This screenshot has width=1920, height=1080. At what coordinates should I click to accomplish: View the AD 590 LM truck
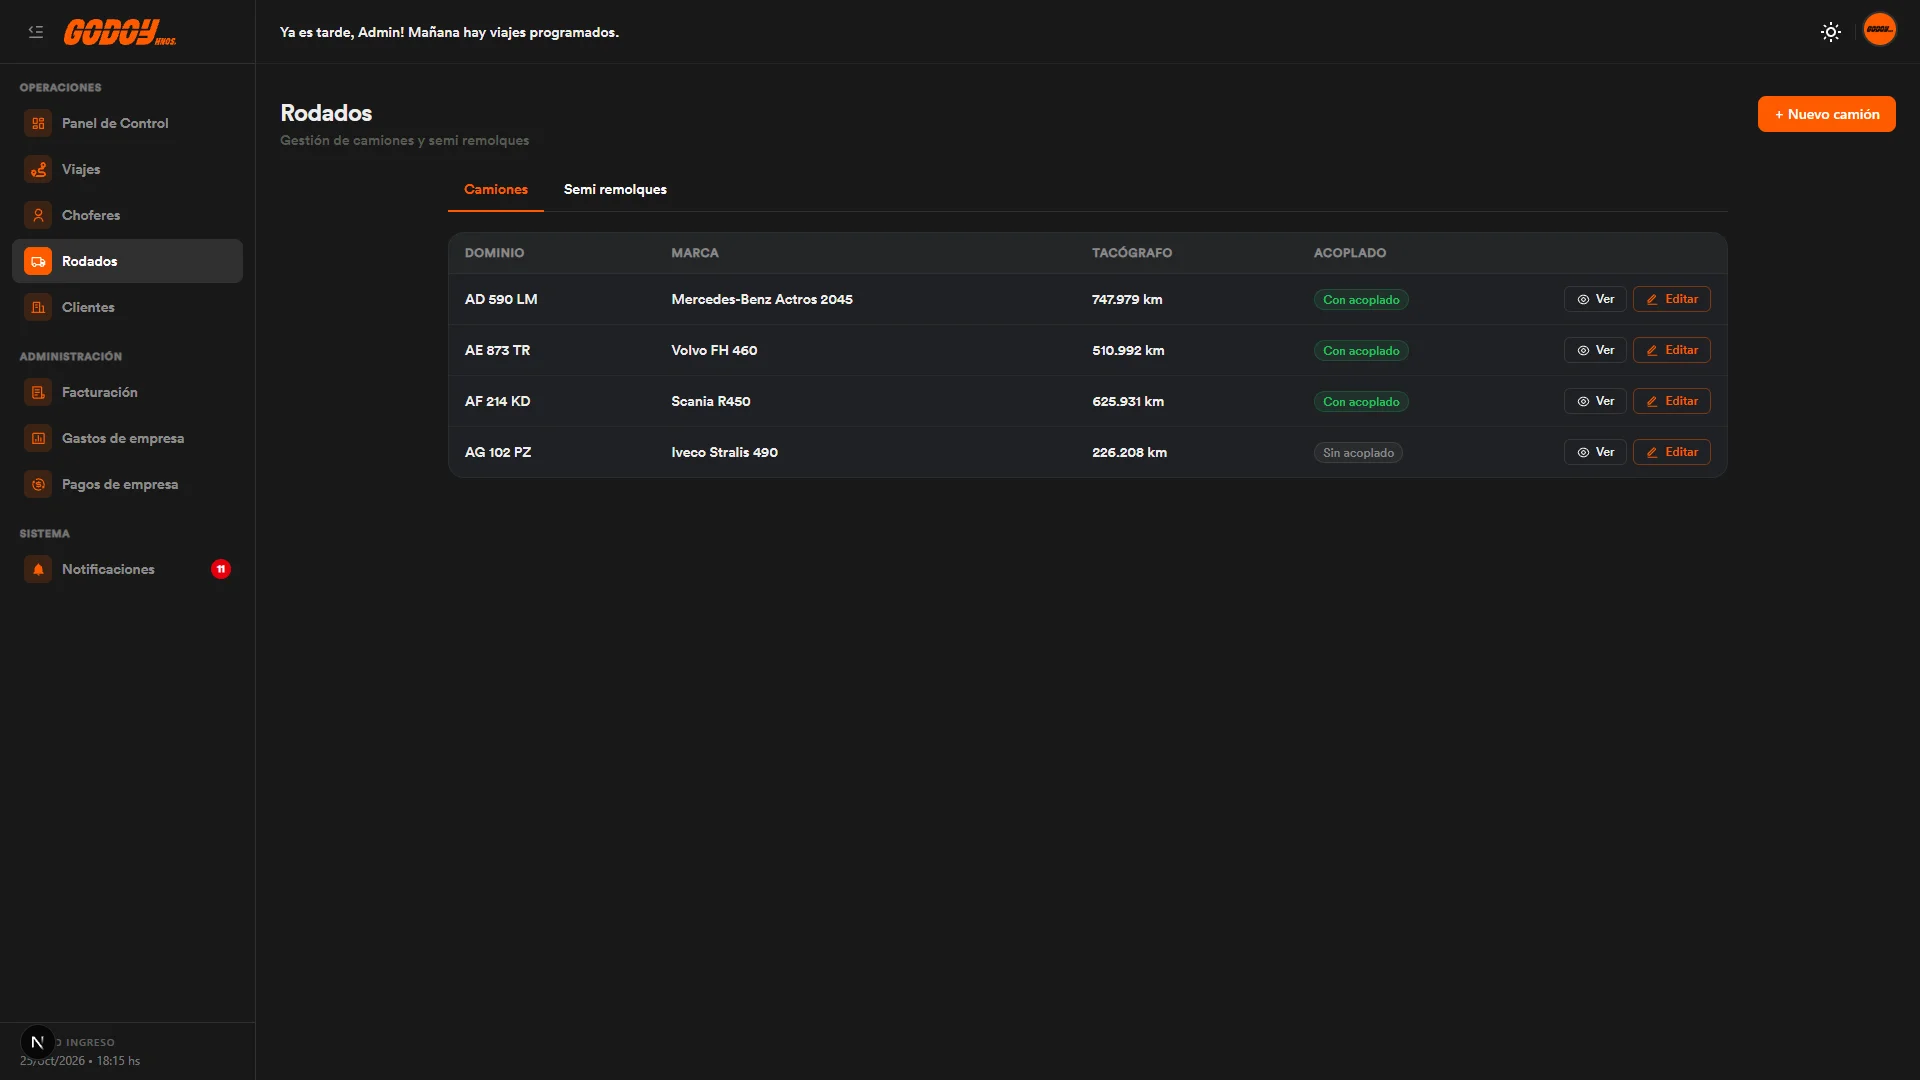point(1595,299)
